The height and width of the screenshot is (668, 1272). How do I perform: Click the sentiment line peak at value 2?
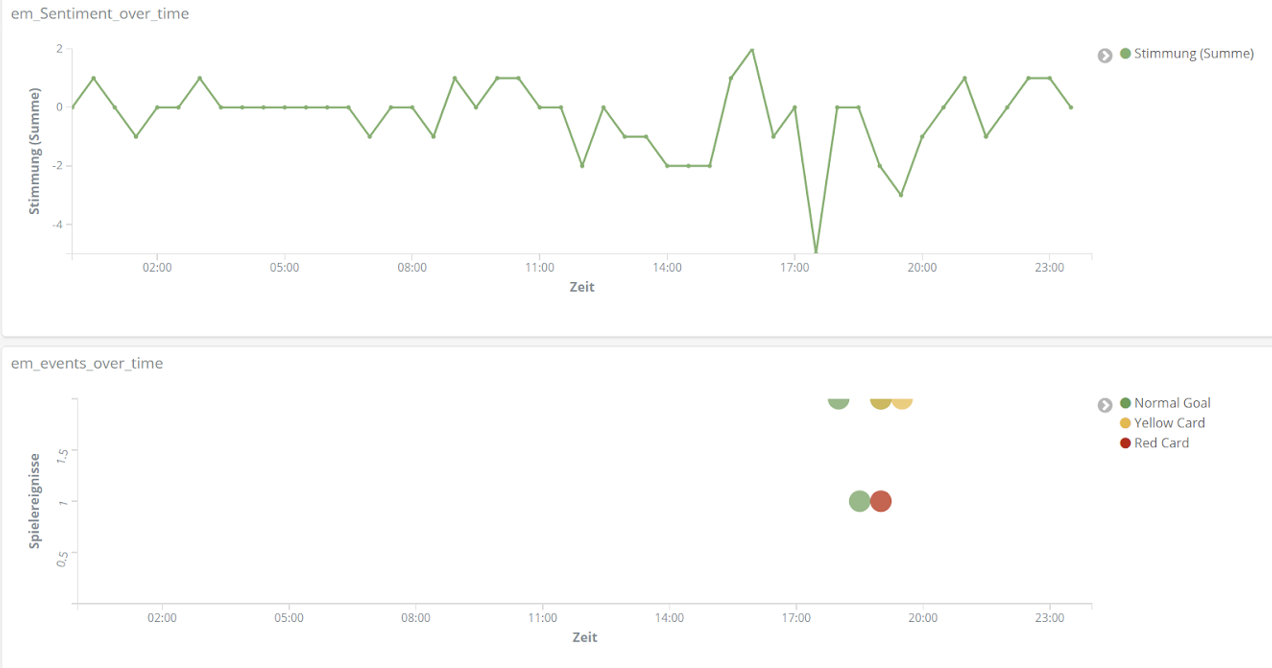click(752, 49)
